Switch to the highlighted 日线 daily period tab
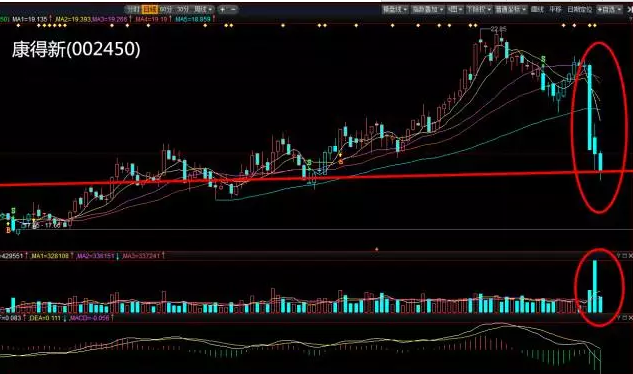 tap(149, 9)
